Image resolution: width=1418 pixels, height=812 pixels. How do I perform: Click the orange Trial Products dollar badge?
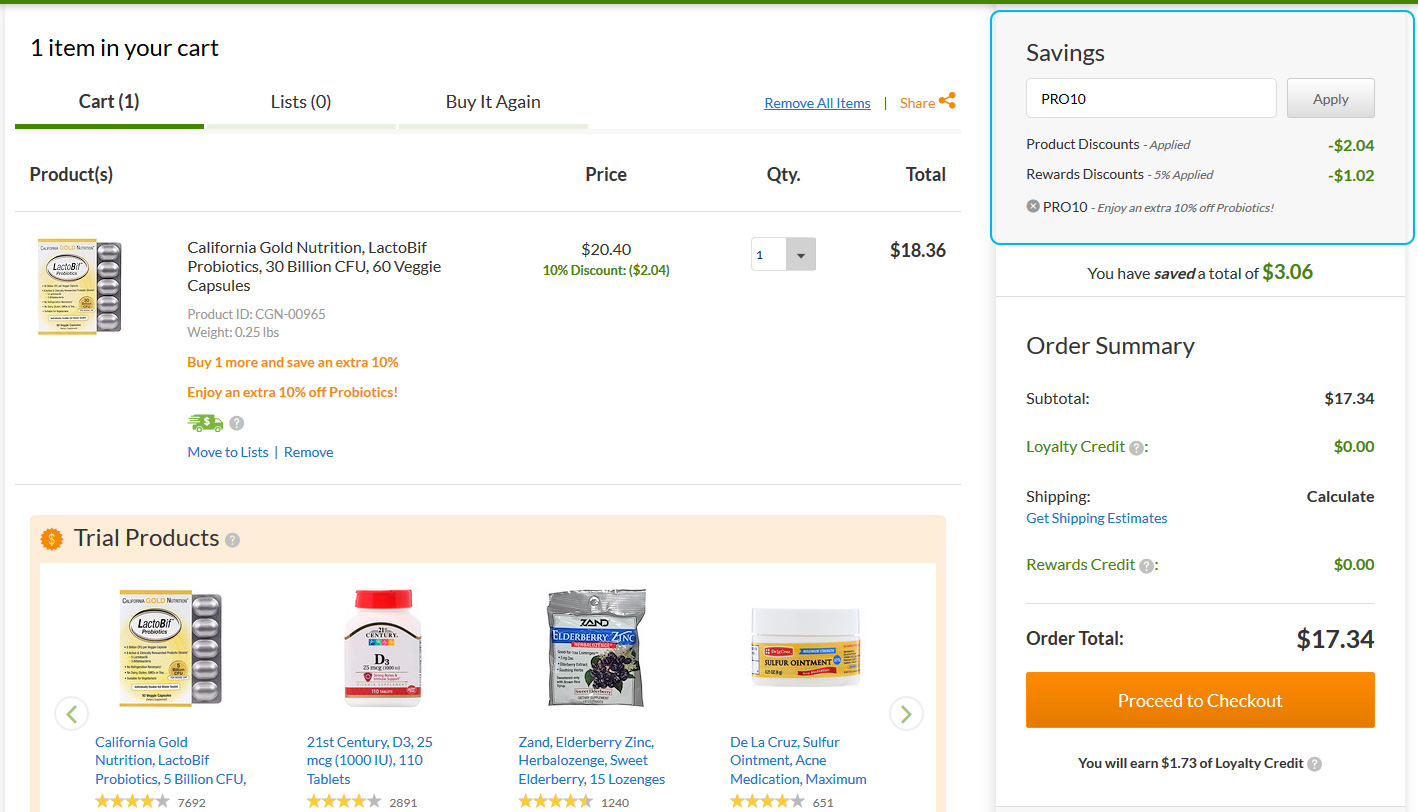click(52, 539)
